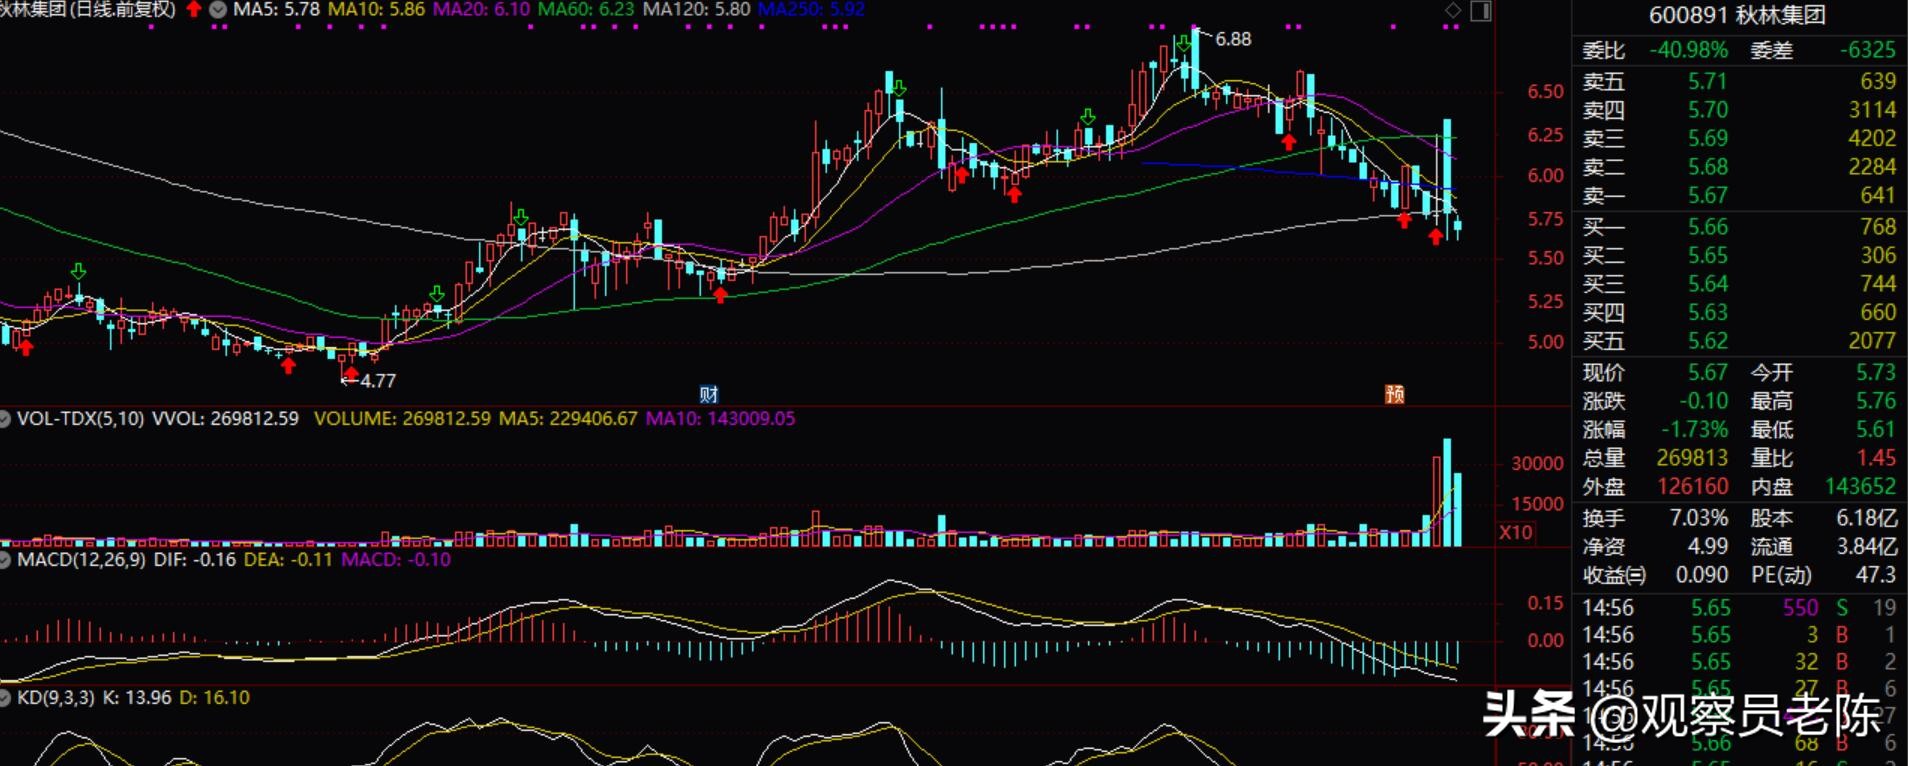Click the 买四 buy-four price 5.63

pyautogui.click(x=1708, y=313)
